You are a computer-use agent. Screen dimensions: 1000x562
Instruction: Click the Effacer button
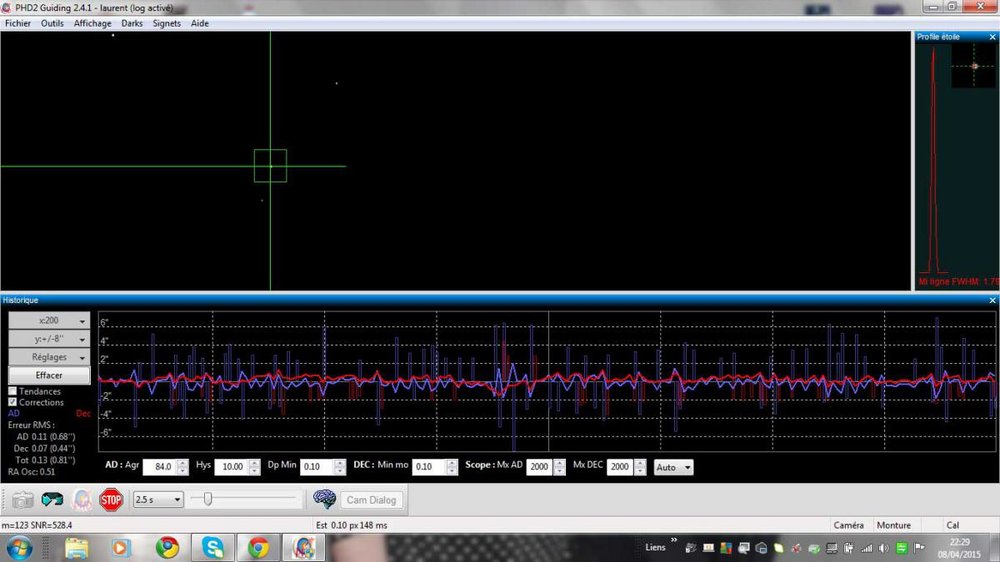(49, 375)
